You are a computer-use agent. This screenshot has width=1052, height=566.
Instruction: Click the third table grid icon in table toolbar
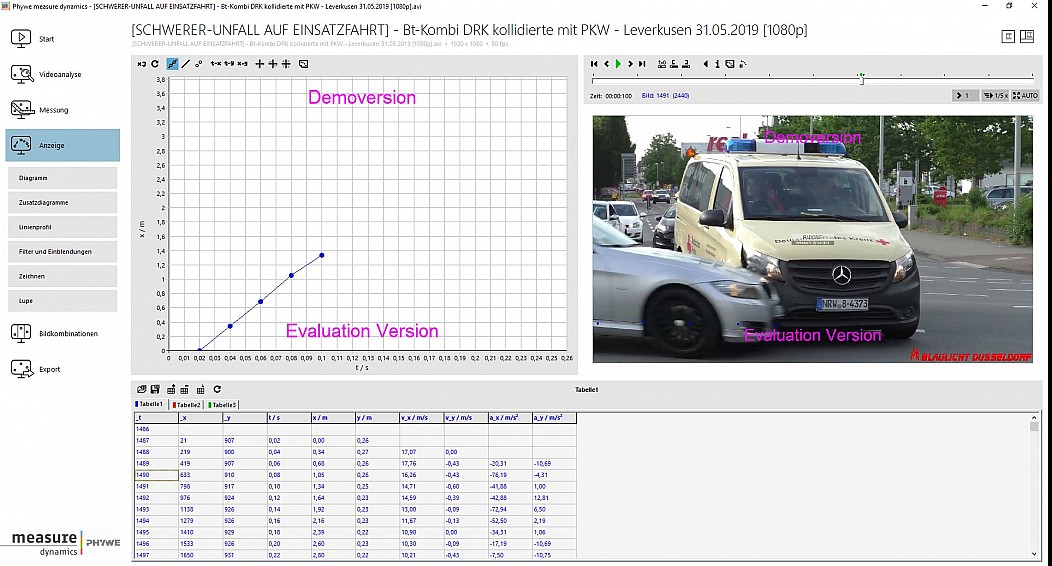[201, 389]
